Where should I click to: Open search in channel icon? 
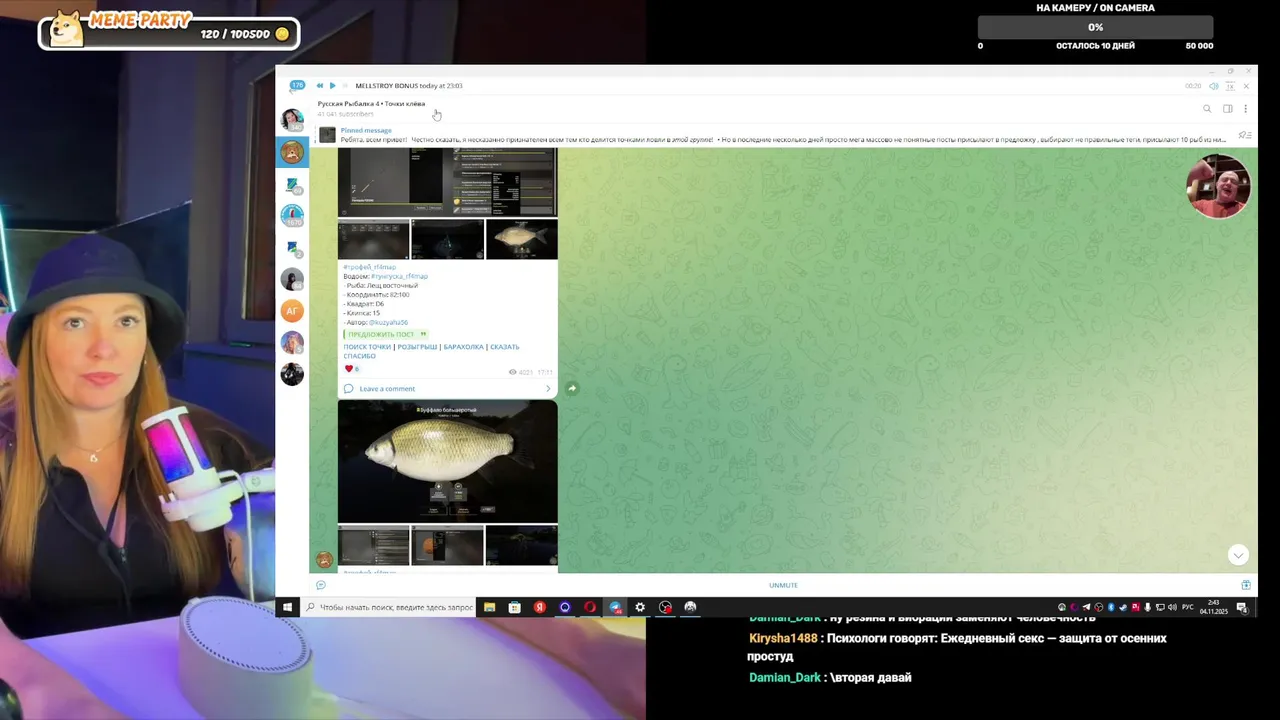[x=1207, y=109]
